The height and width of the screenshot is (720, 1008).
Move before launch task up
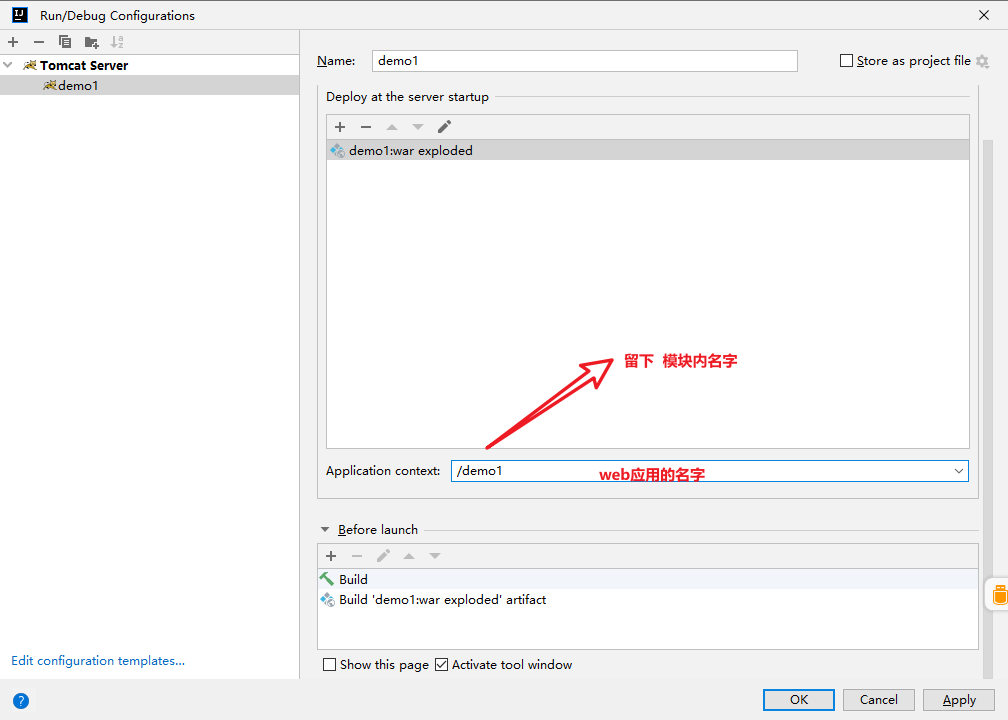pos(409,555)
